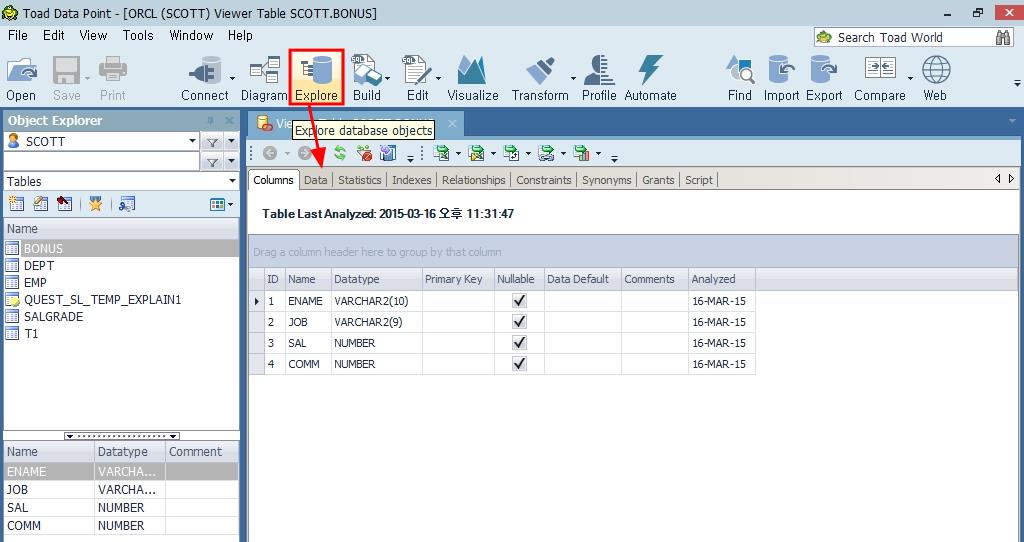This screenshot has width=1024, height=542.
Task: Open the Profile tool
Action: coord(598,78)
